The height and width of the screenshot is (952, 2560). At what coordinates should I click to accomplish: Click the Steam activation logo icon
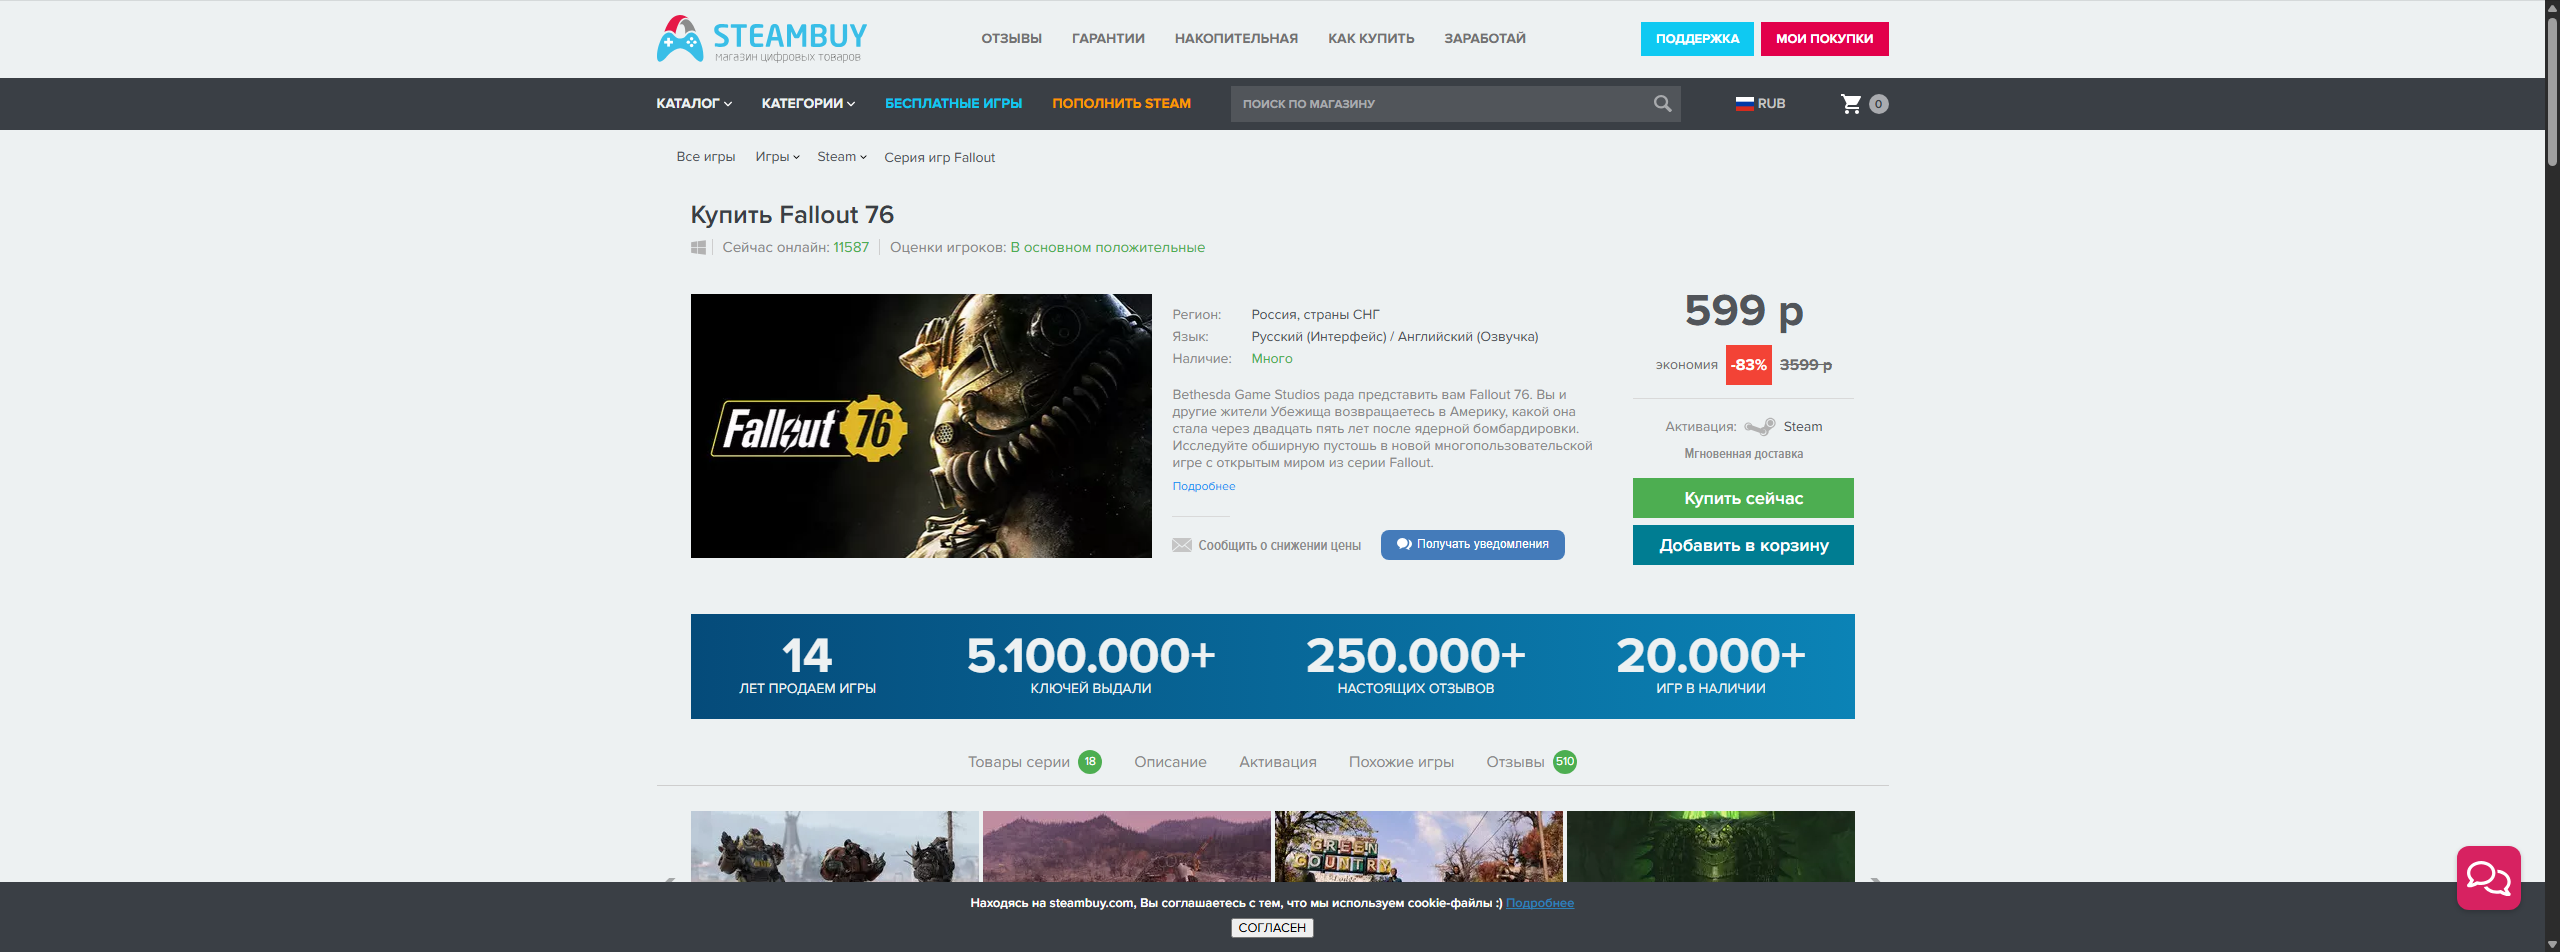pos(1760,427)
